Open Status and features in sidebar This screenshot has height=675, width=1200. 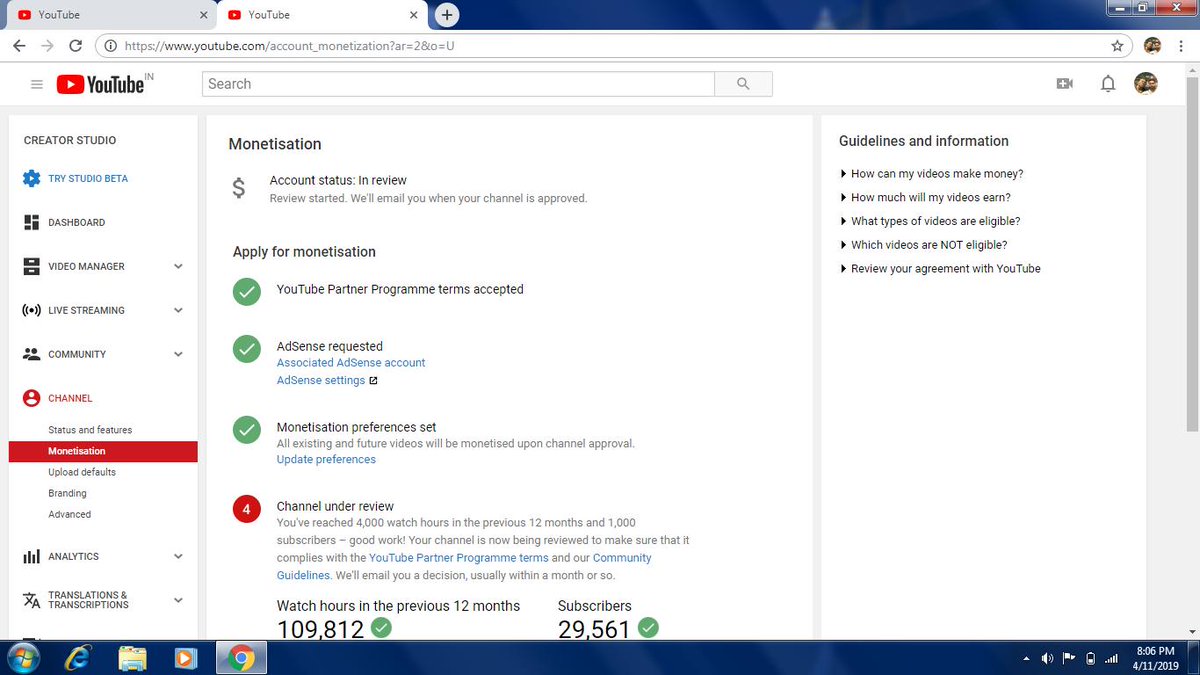[90, 430]
